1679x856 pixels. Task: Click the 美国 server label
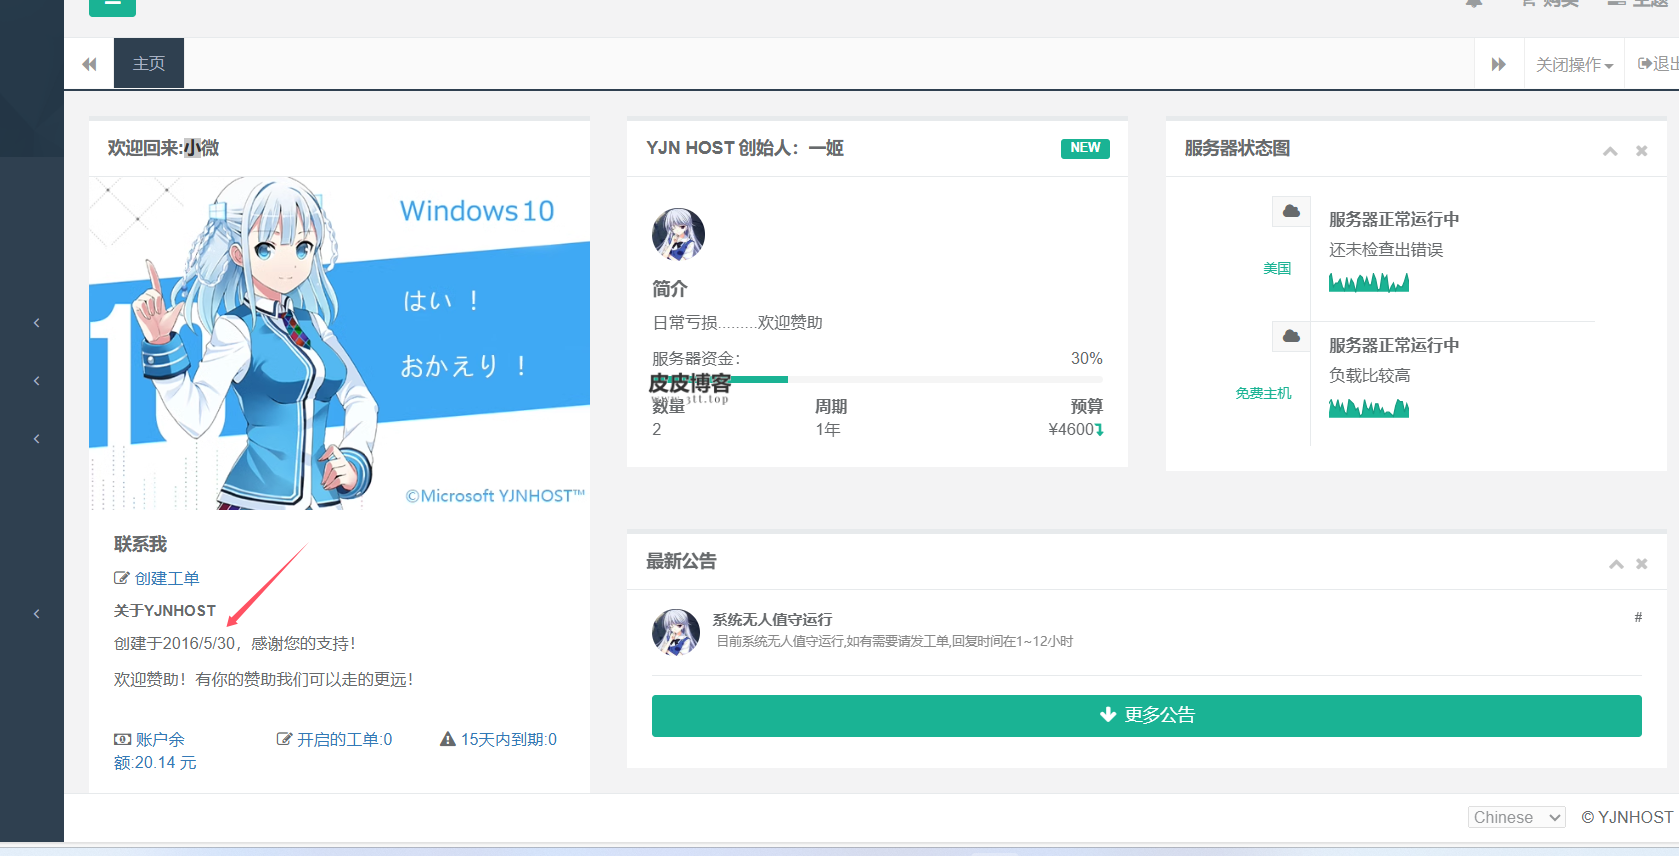1277,268
